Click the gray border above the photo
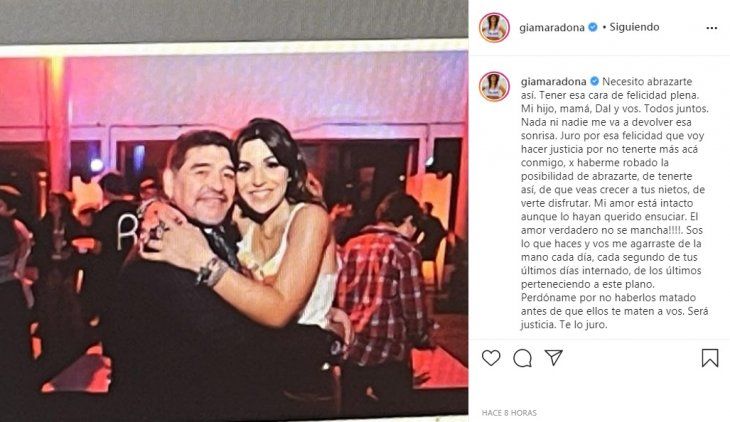Viewport: 730px width, 422px height. click(x=234, y=21)
